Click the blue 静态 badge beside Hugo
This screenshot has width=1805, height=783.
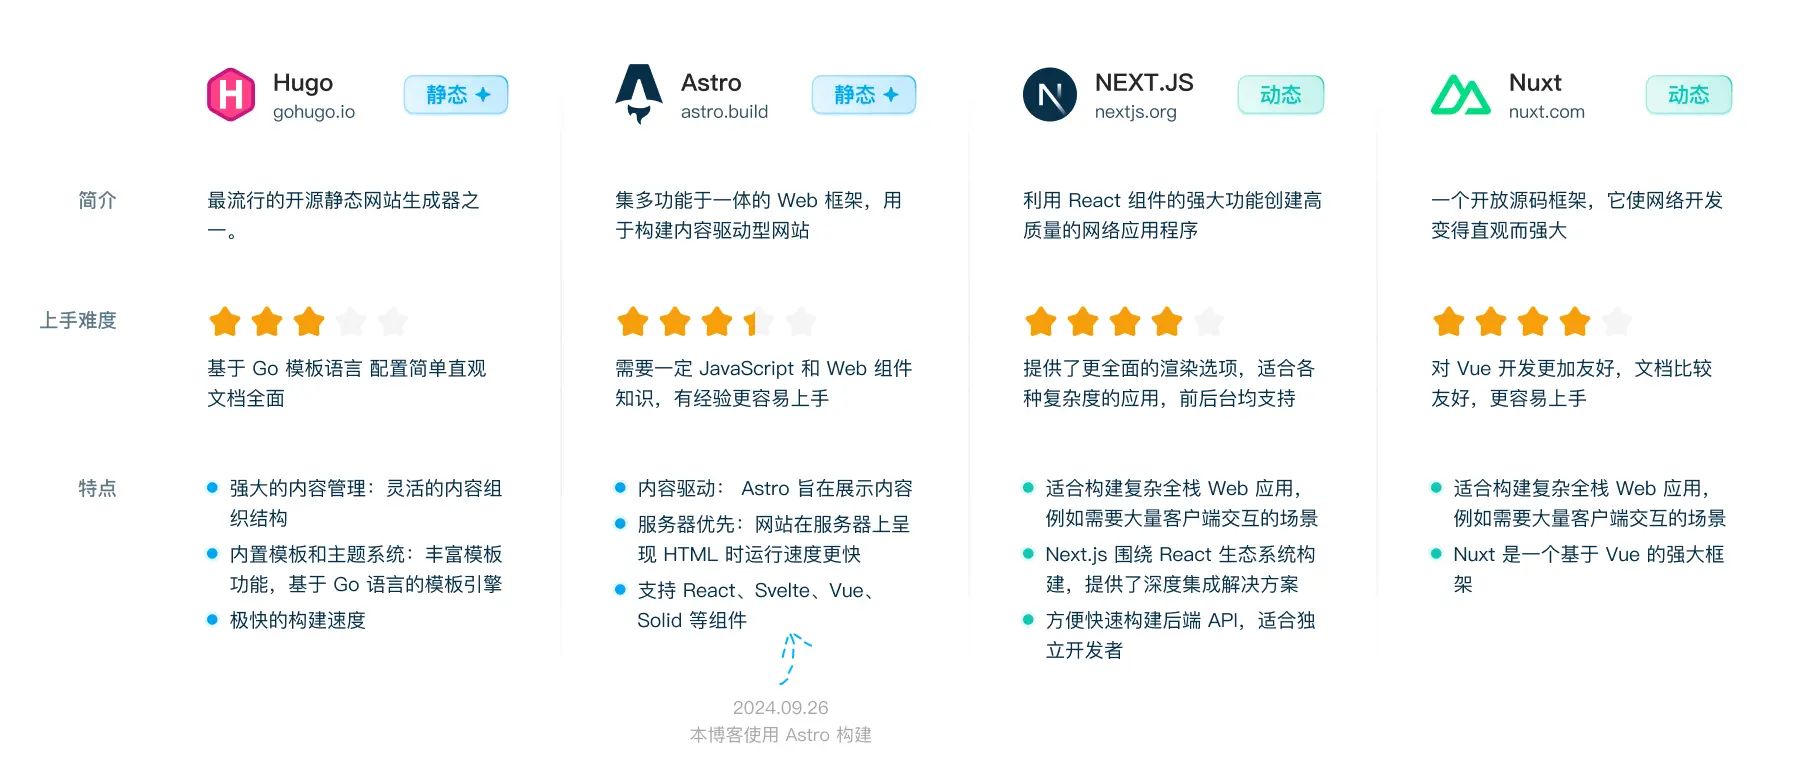click(x=456, y=95)
